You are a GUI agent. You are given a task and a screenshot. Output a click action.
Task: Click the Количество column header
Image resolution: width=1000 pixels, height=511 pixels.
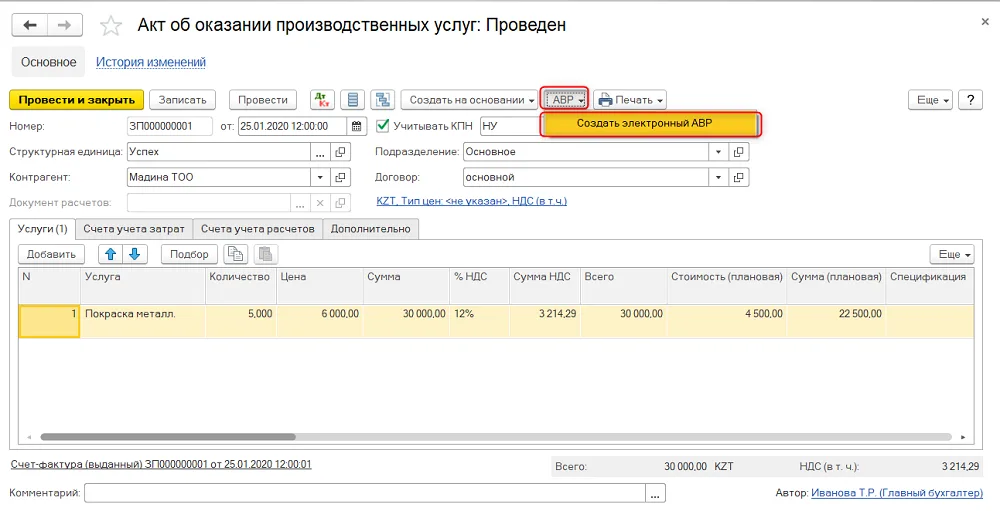point(240,285)
